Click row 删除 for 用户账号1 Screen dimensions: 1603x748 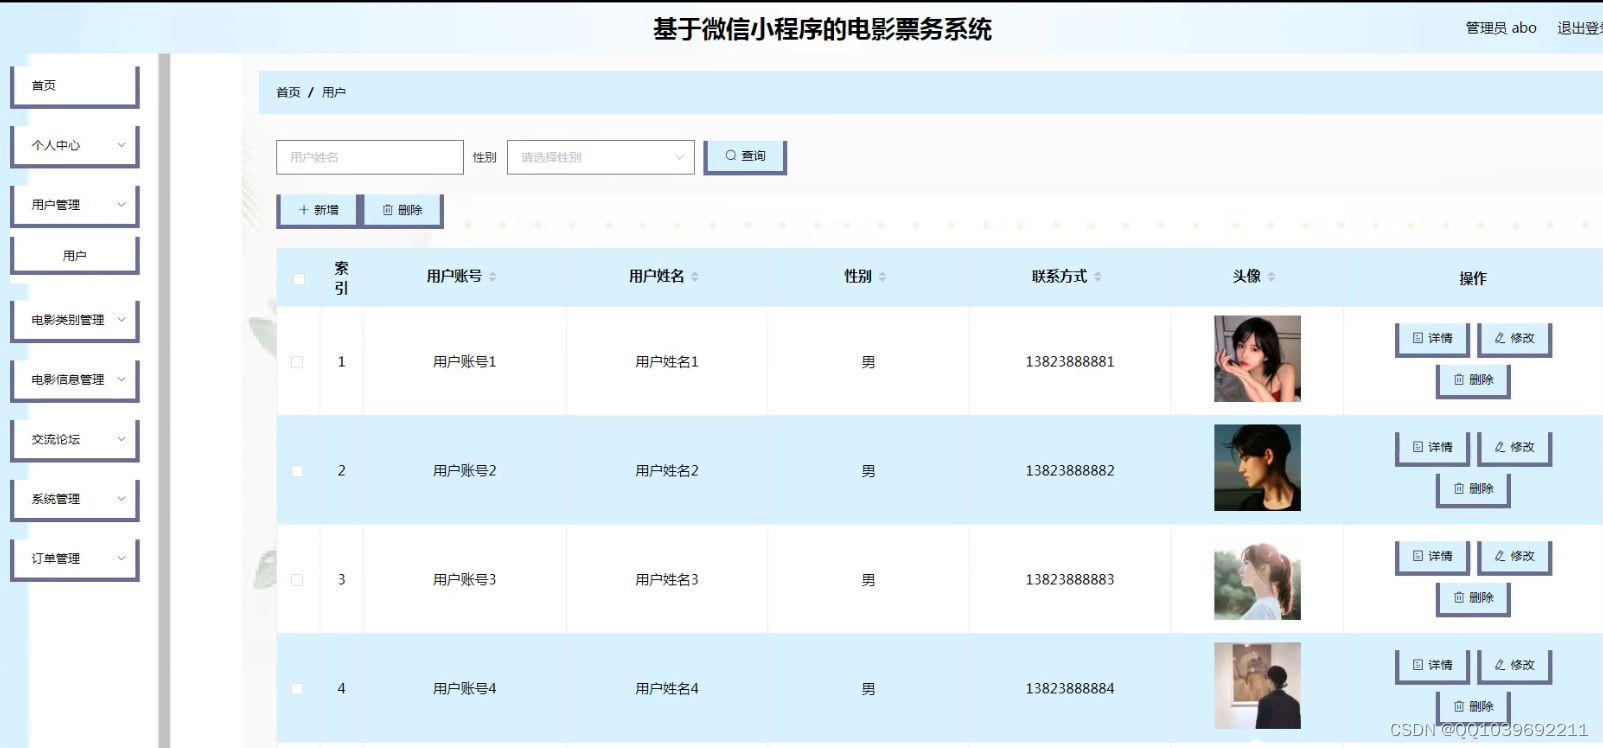pos(1473,381)
